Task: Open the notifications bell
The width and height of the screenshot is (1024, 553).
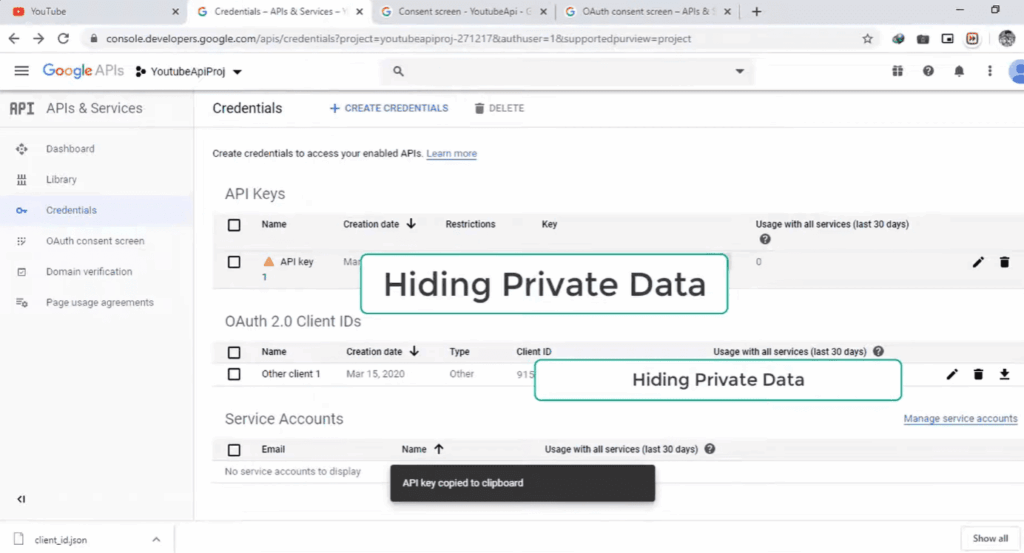Action: 959,71
